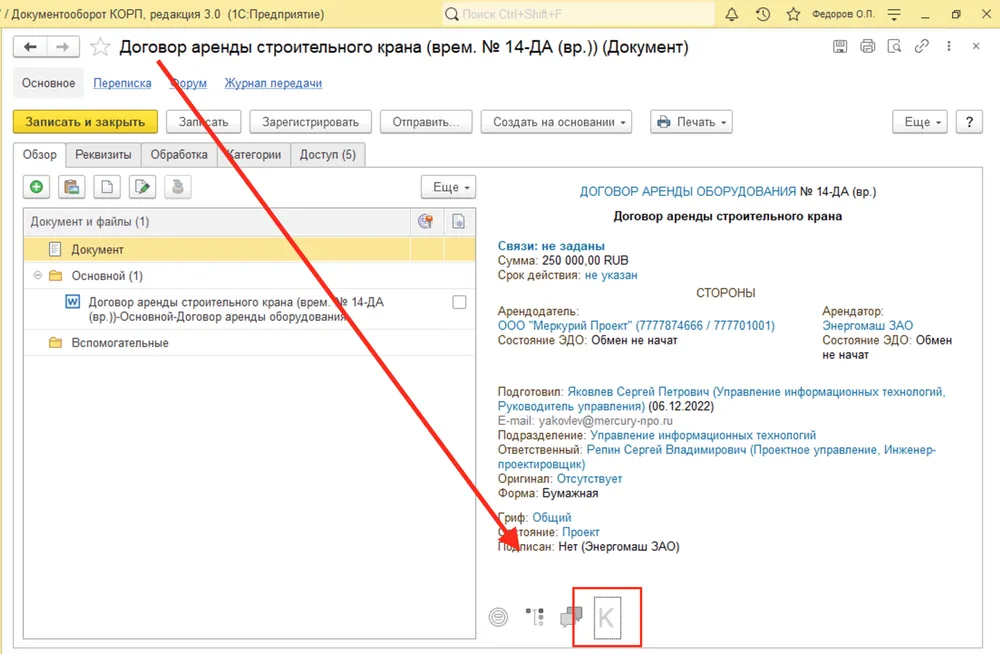
Task: Select Документ row in files list
Action: [x=249, y=249]
